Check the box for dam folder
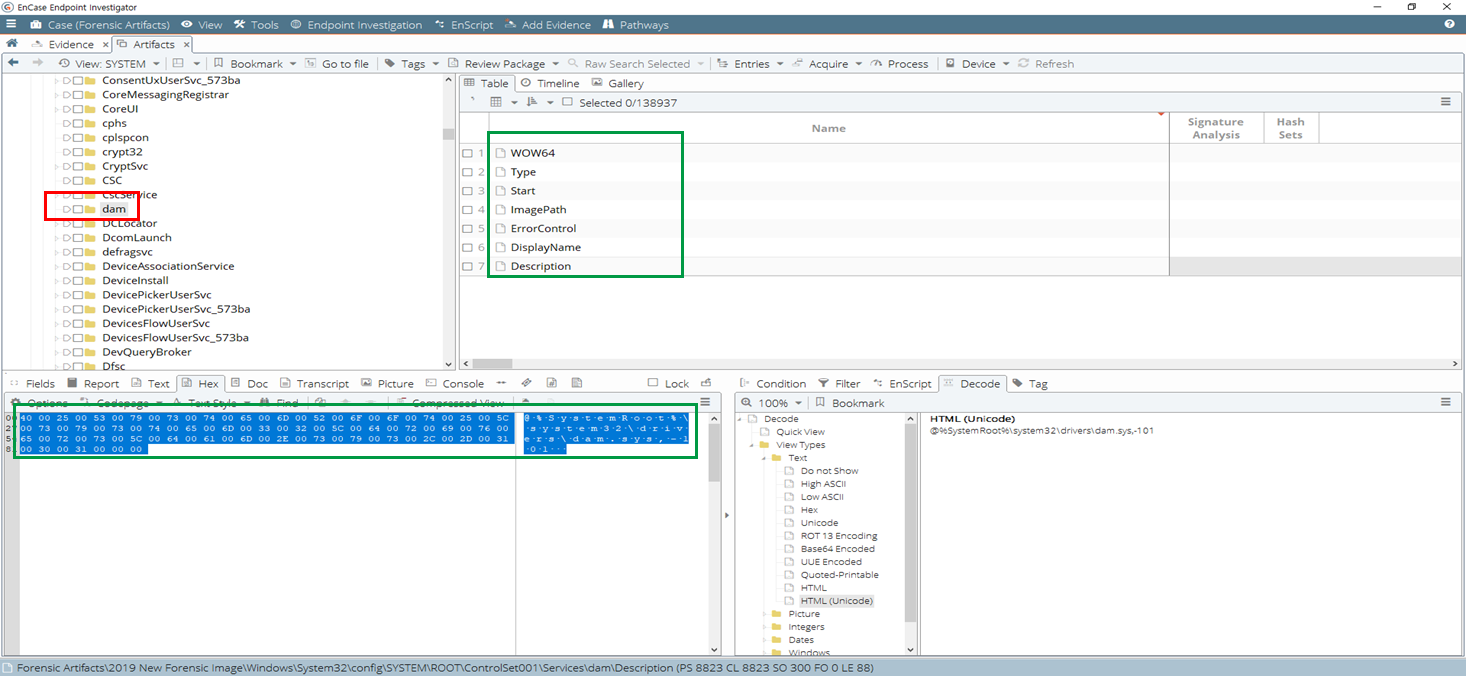Viewport: 1466px width, 676px height. (x=78, y=209)
